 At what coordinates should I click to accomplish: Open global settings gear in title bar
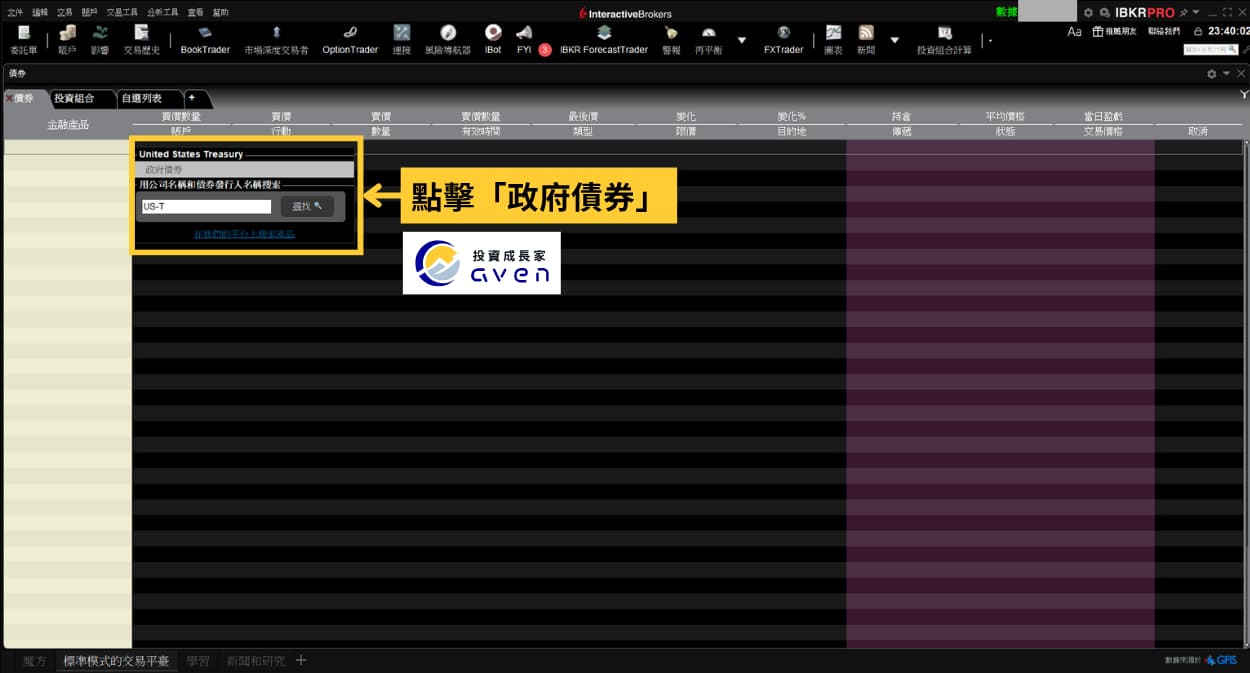[1088, 13]
